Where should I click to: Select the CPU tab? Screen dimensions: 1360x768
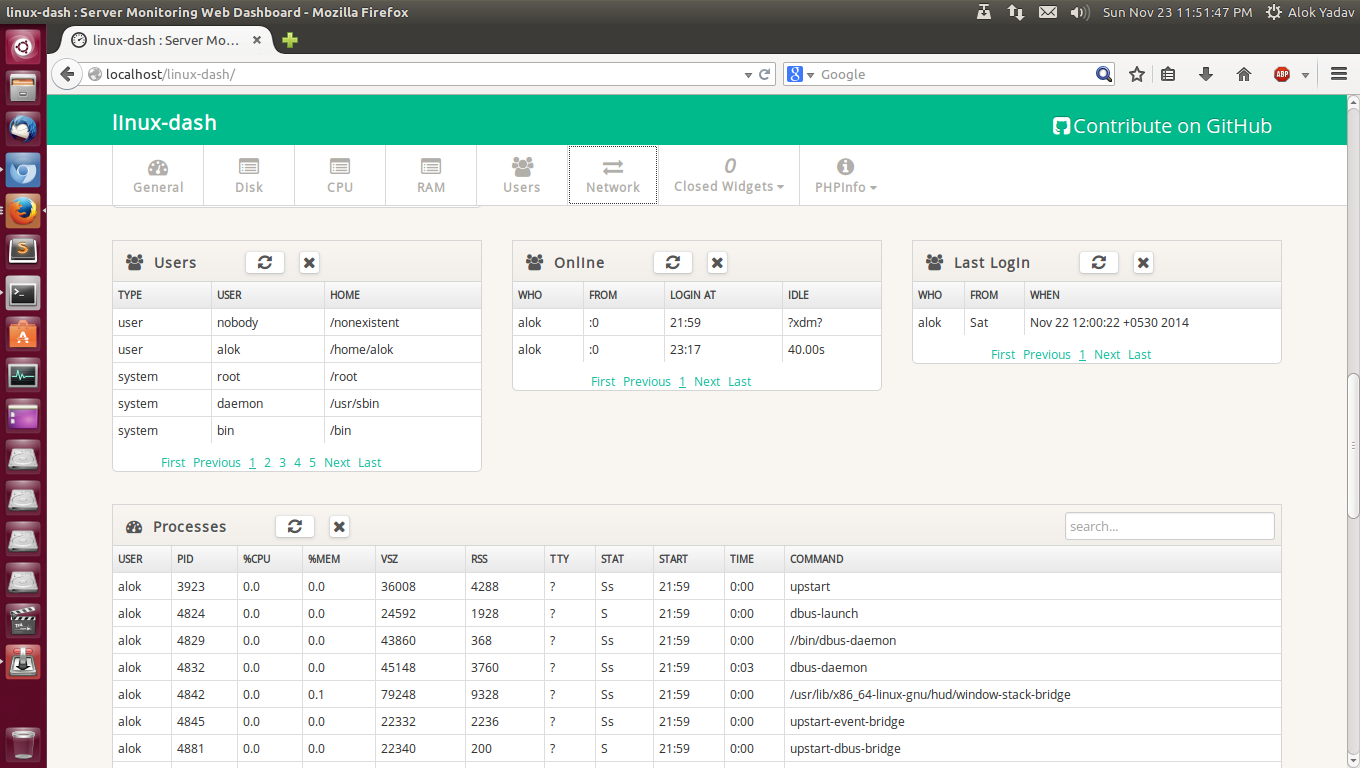coord(340,175)
